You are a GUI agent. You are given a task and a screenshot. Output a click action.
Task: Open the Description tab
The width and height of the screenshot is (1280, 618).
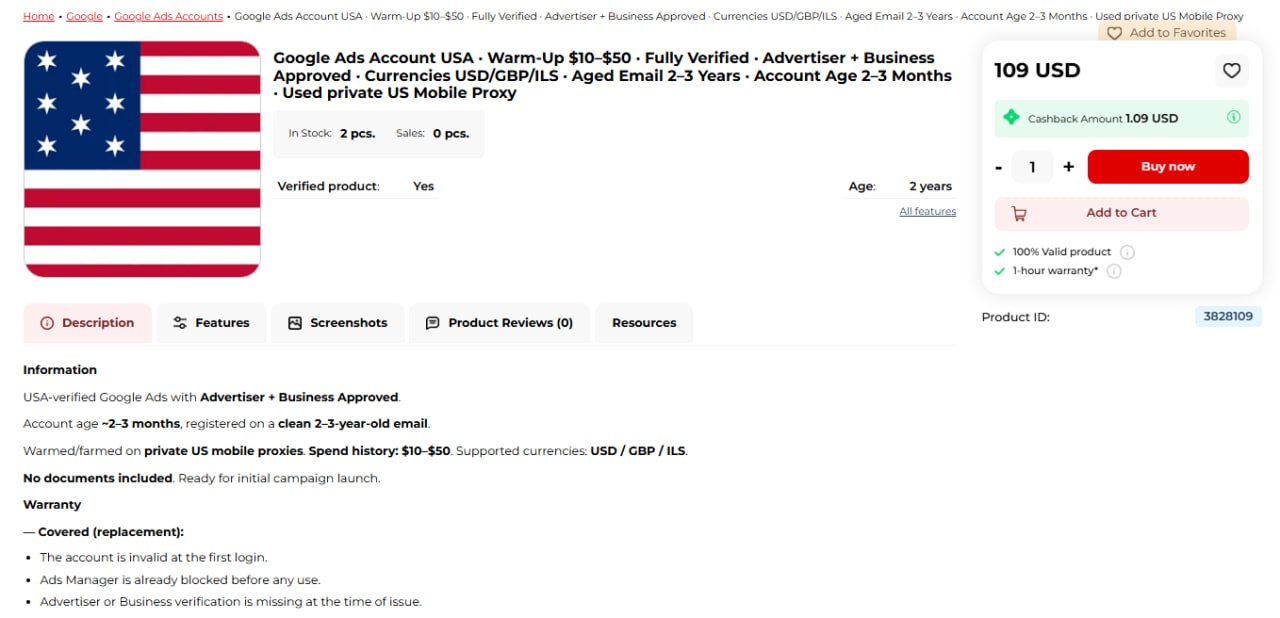point(88,323)
